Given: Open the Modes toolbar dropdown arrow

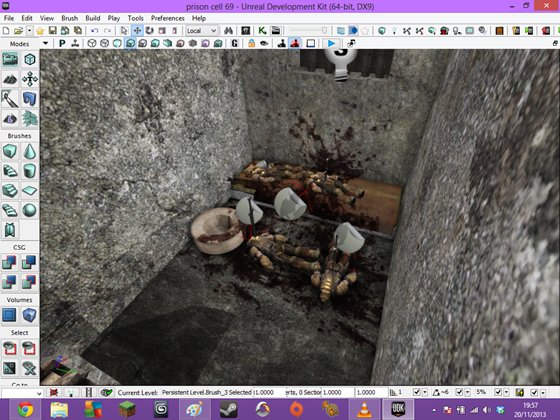Looking at the screenshot, I should pos(45,44).
